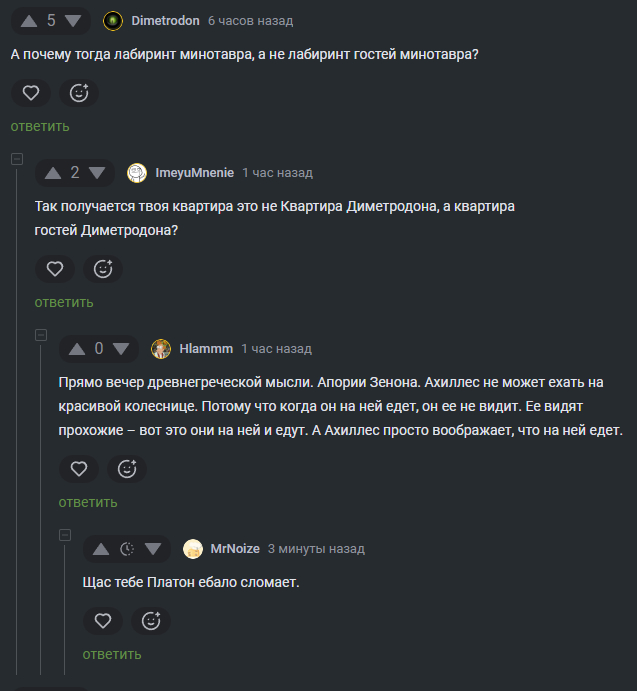Reply to MrNoize's comment
The image size is (637, 691).
tap(112, 654)
